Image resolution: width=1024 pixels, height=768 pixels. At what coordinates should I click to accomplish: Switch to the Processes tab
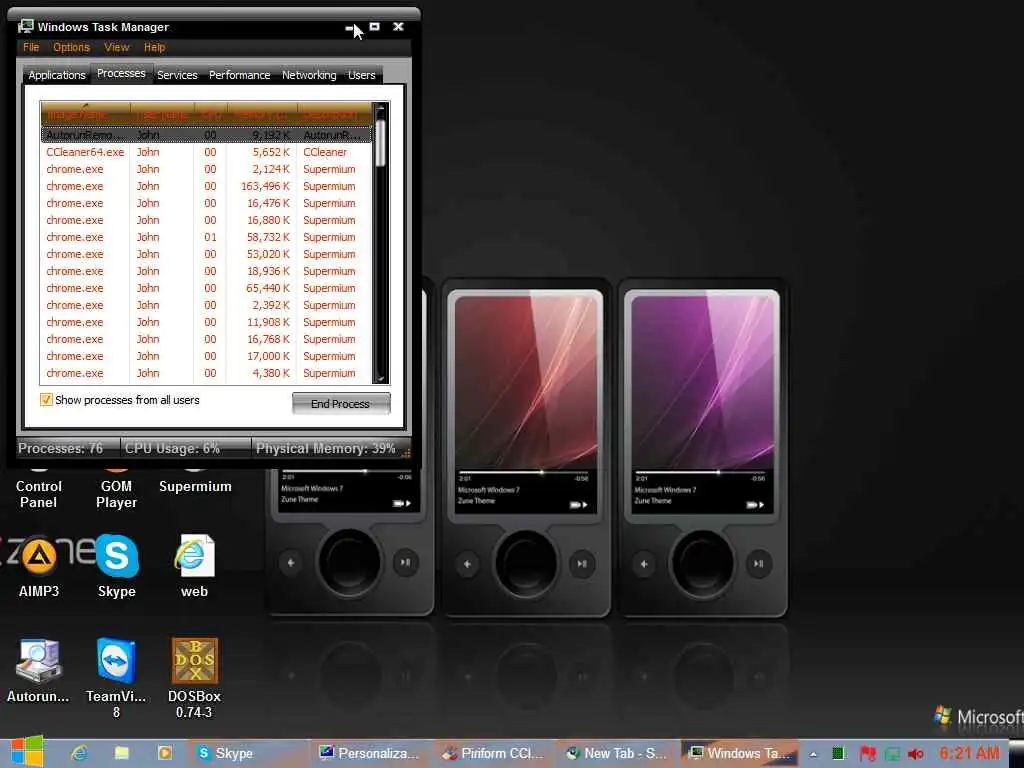click(x=121, y=73)
